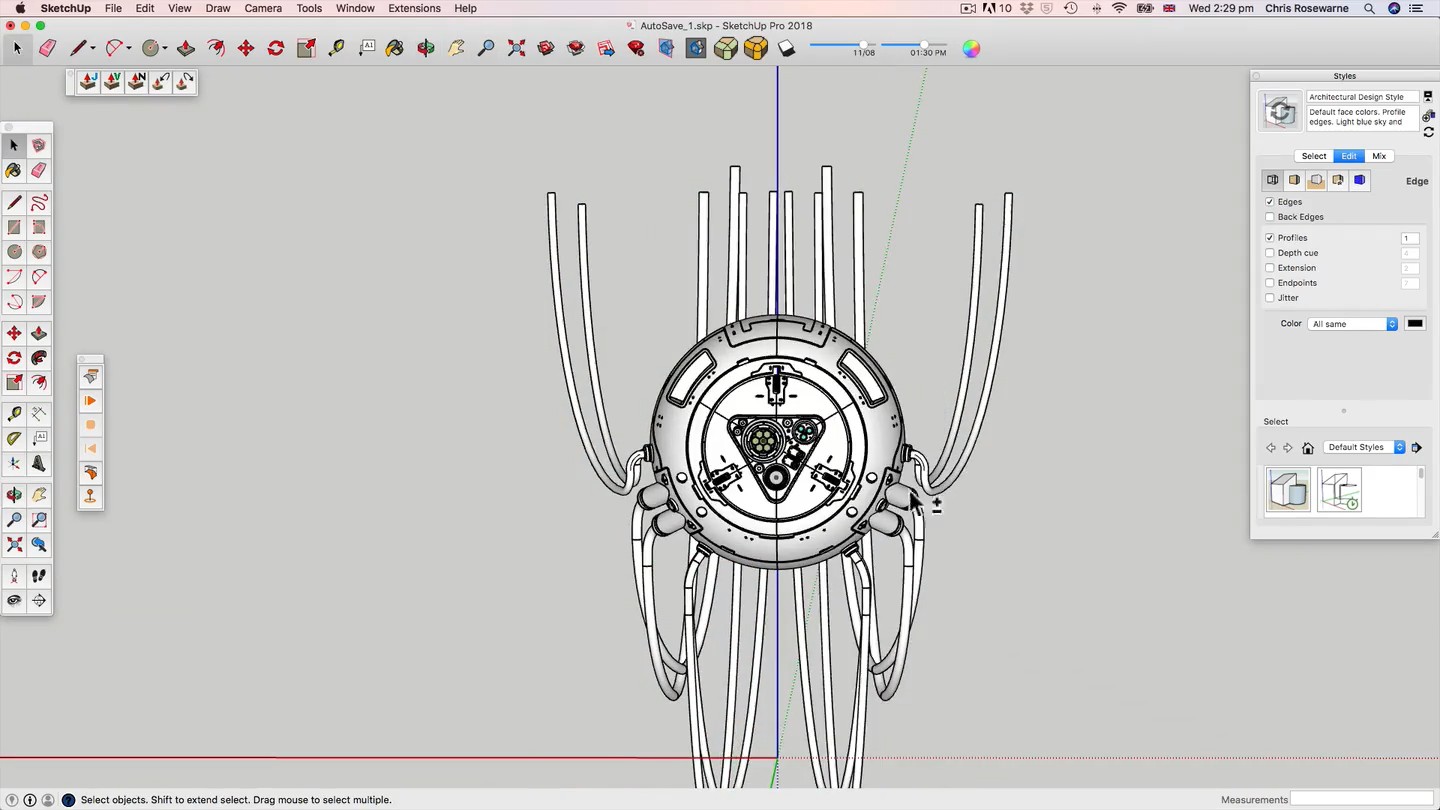Switch to the Mix tab in Styles
Screen dimensions: 1440x810
pos(1379,156)
